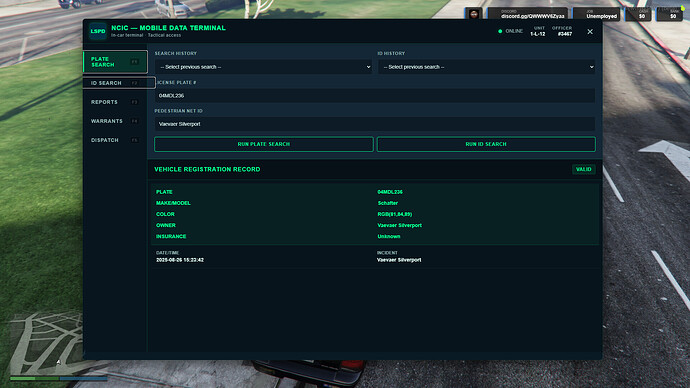
Task: Click the Bank $0 HUD box
Action: coord(669,14)
